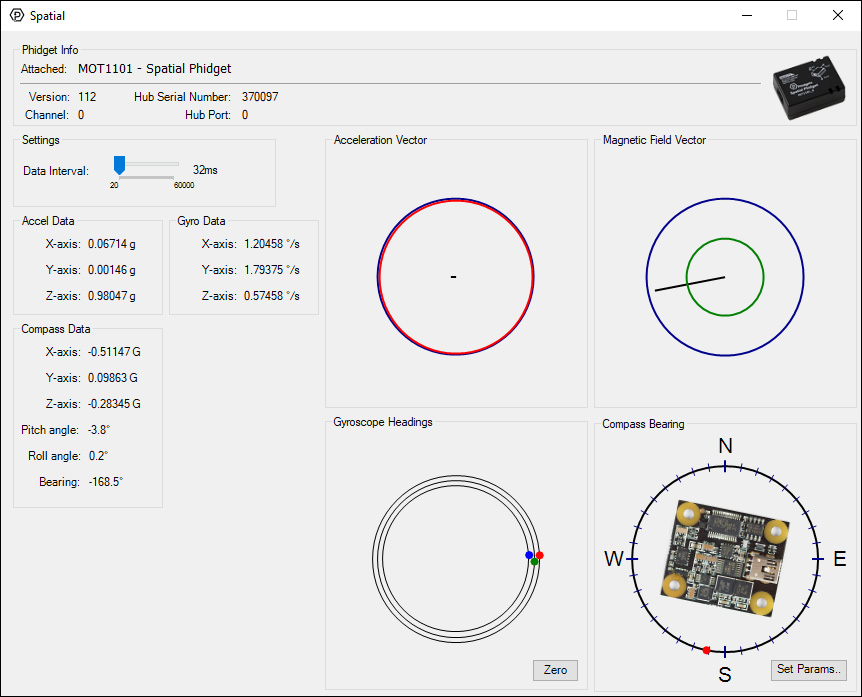Click the Zero button under Gyroscope Headings

(555, 670)
